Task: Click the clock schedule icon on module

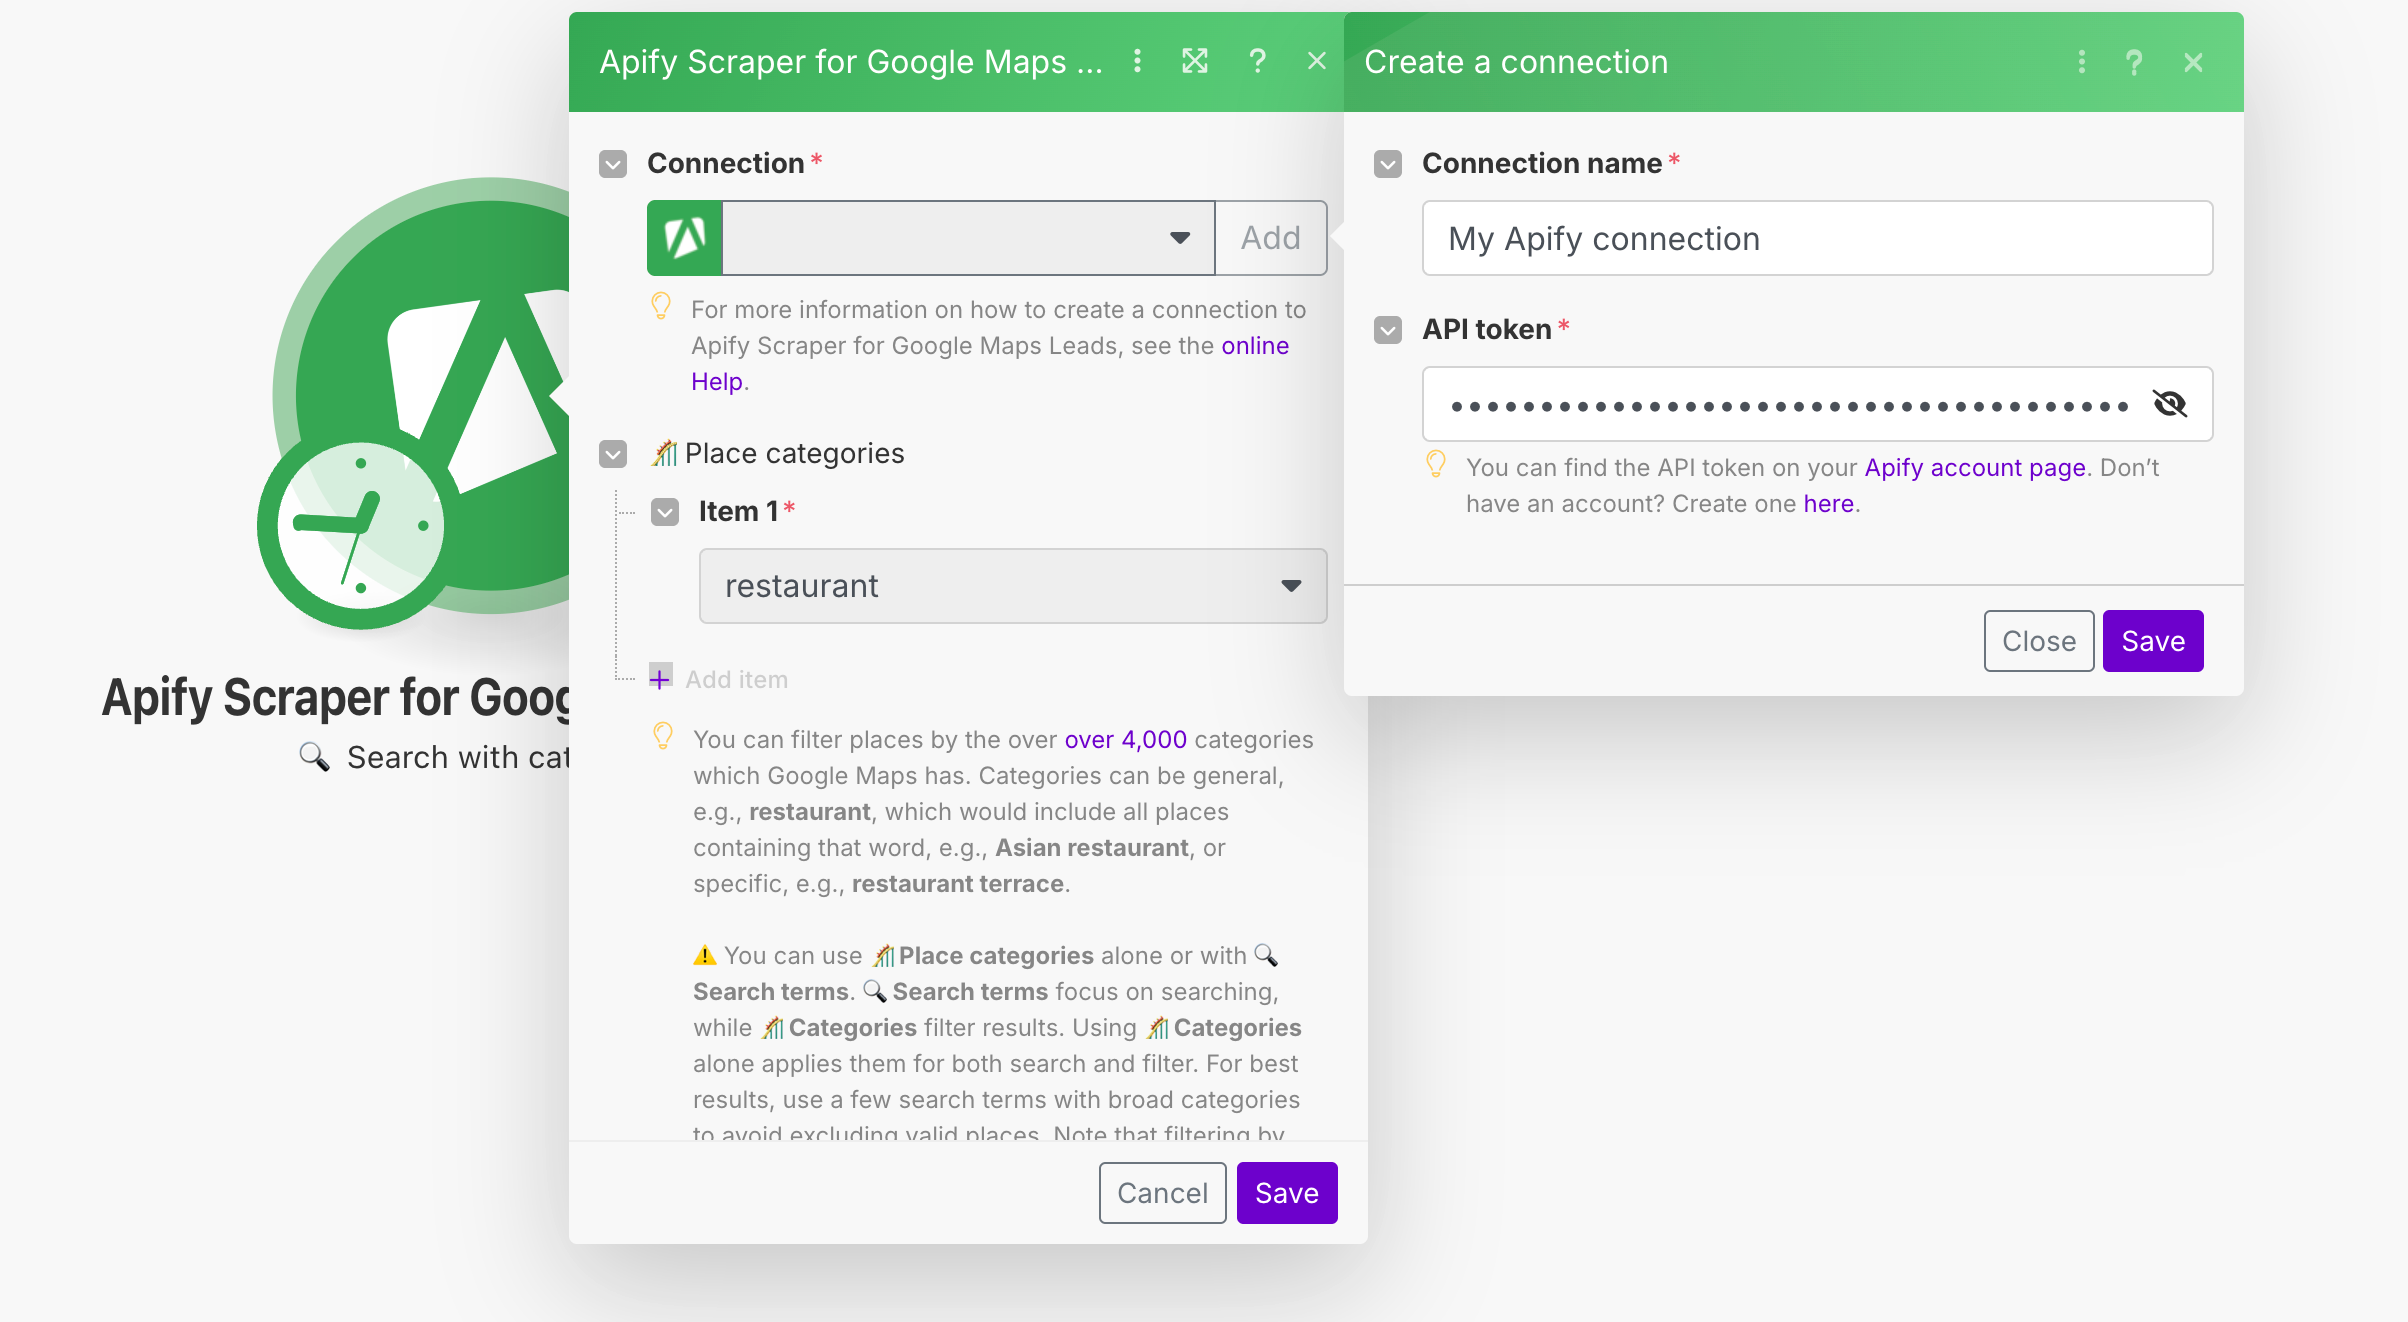Action: (x=360, y=526)
